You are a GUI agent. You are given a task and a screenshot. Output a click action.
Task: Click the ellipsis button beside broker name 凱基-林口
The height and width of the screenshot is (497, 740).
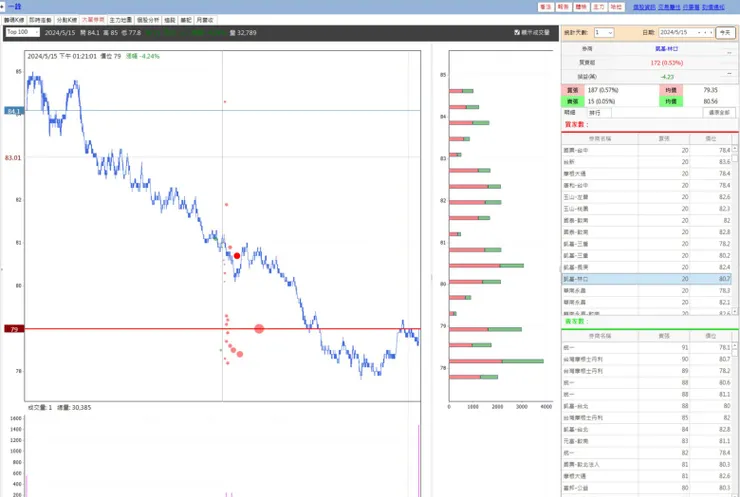click(729, 52)
